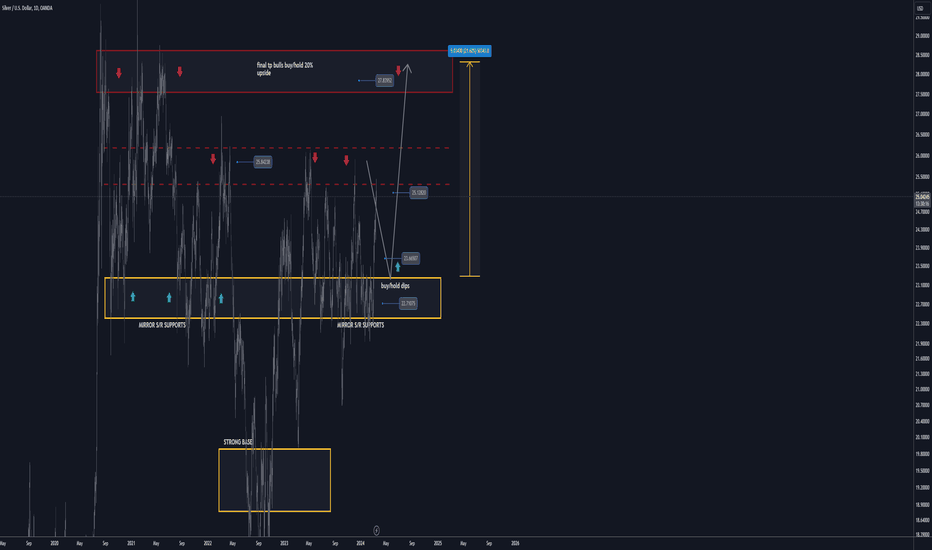Click the 22.71075 price callout label
Screen dimensions: 932x550
[x=408, y=303]
